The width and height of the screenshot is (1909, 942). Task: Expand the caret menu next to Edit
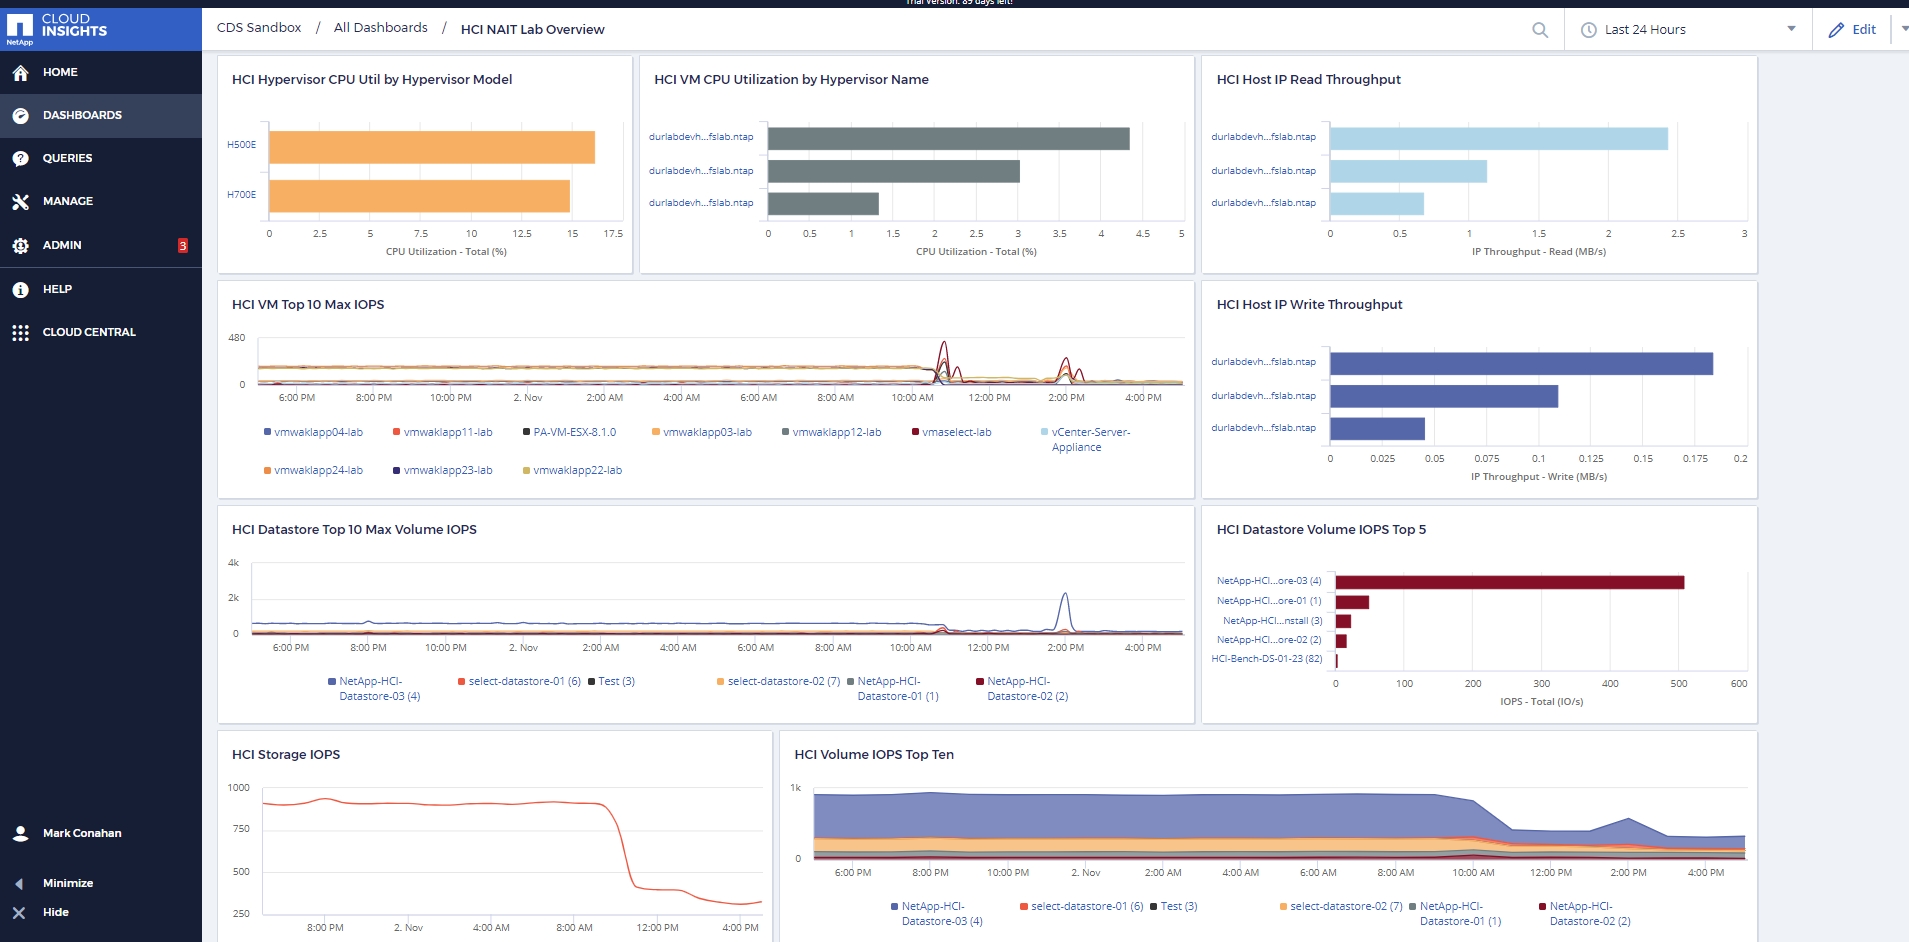point(1903,29)
